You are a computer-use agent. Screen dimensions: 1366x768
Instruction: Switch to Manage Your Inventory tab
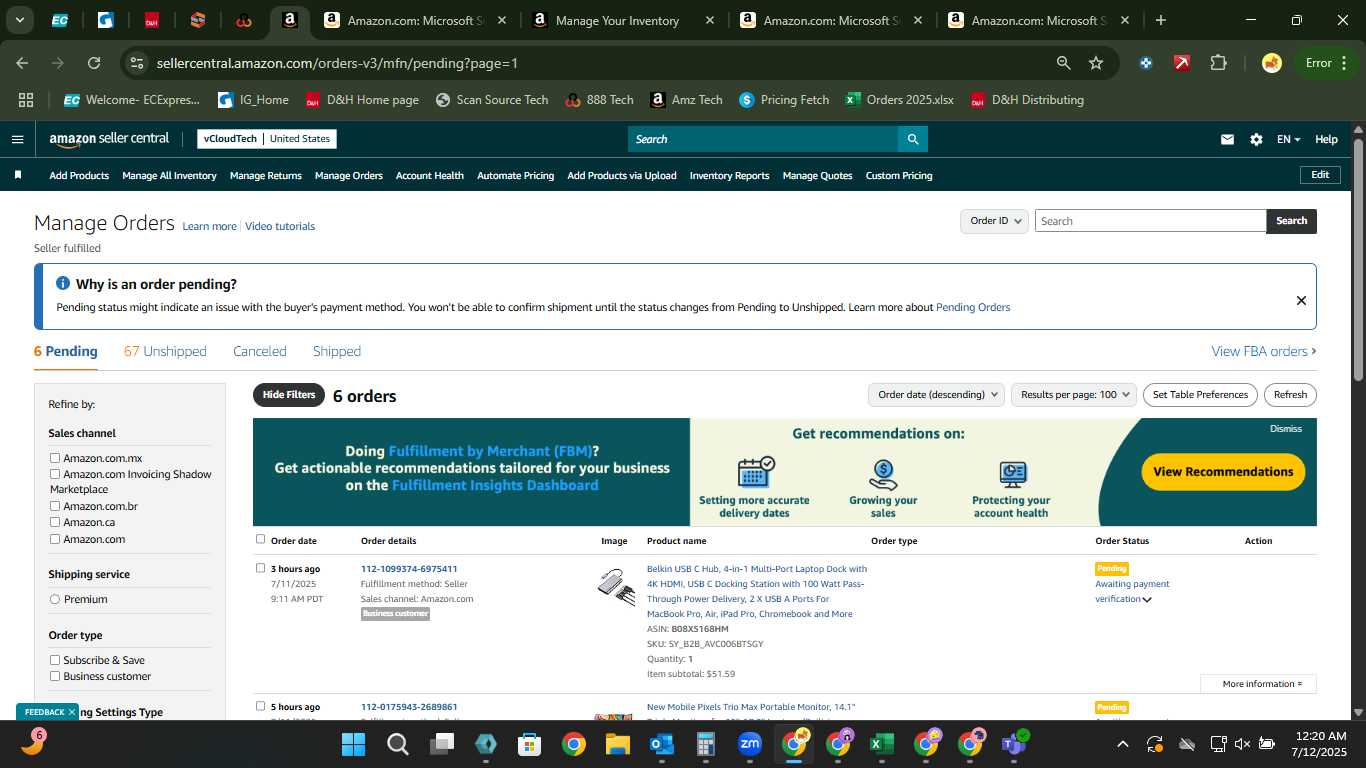tap(617, 20)
